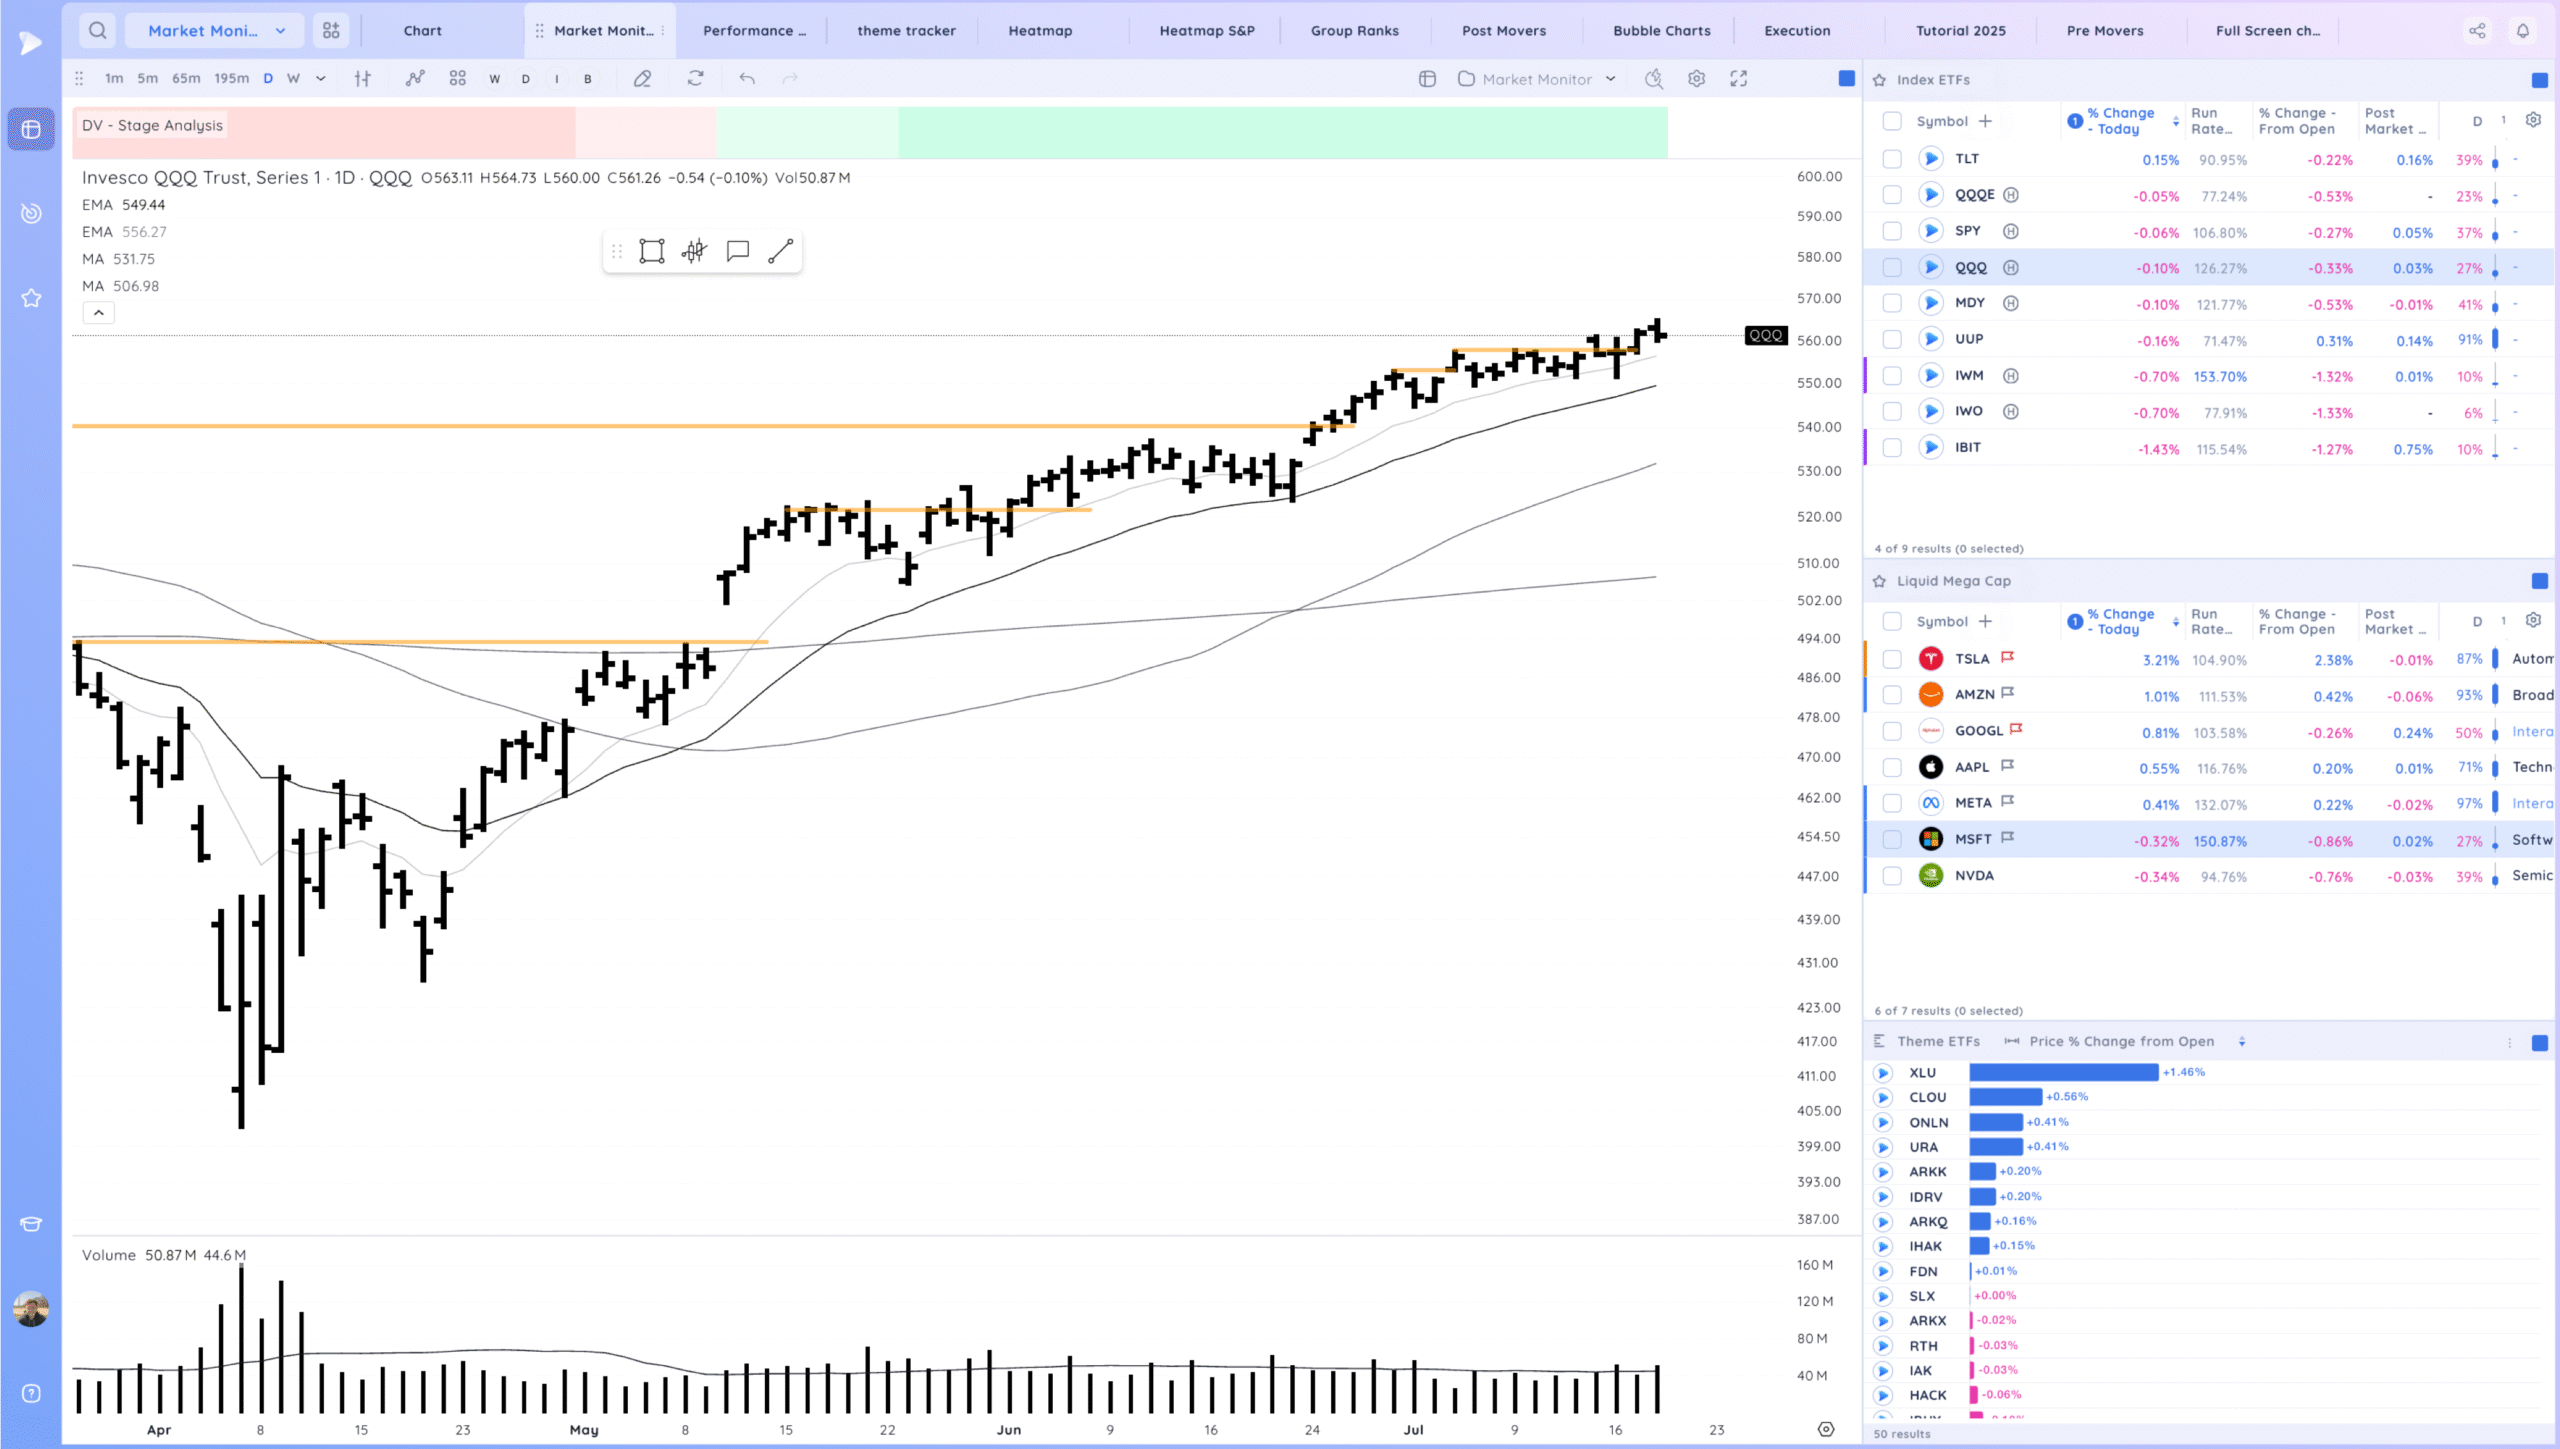Select the trend line drawing tool
2560x1449 pixels.
[780, 251]
